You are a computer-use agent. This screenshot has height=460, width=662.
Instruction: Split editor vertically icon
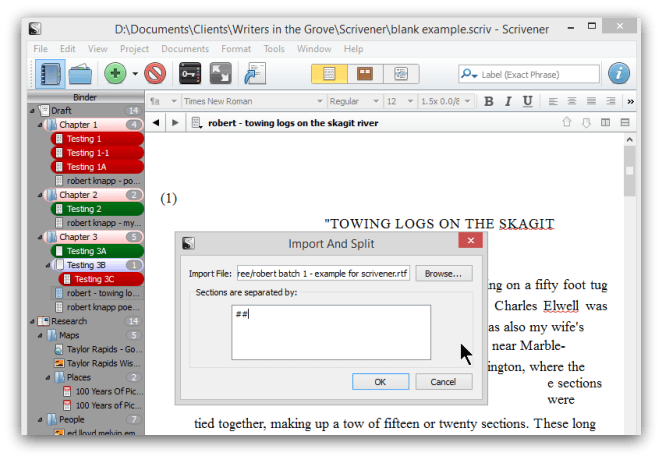pyautogui.click(x=605, y=122)
